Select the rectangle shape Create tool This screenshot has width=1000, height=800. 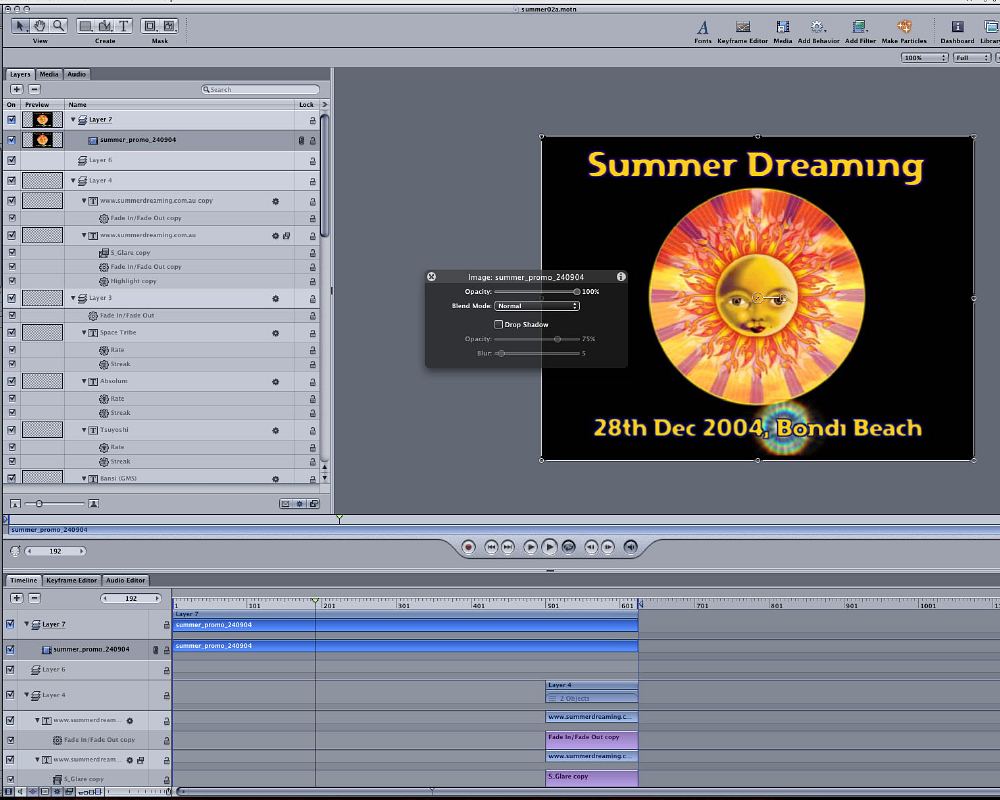85,26
